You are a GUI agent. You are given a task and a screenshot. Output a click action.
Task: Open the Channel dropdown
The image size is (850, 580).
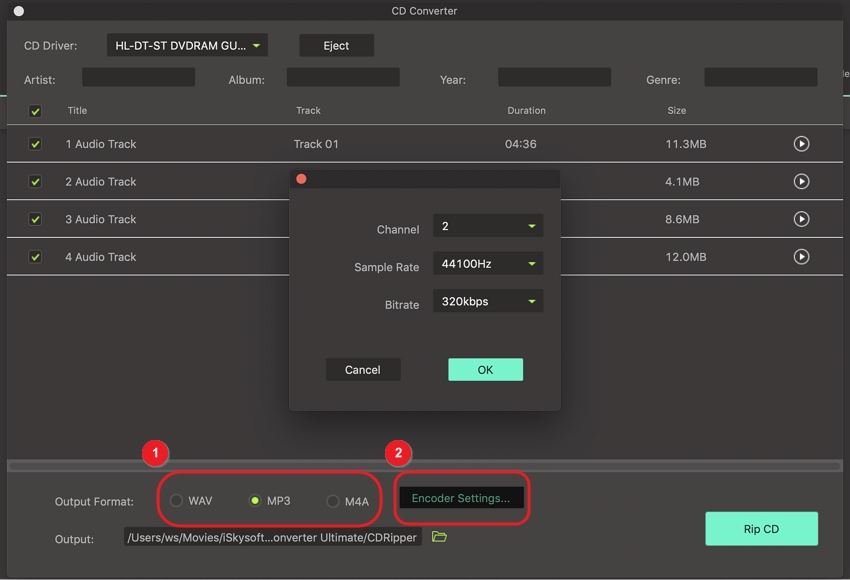tap(487, 227)
